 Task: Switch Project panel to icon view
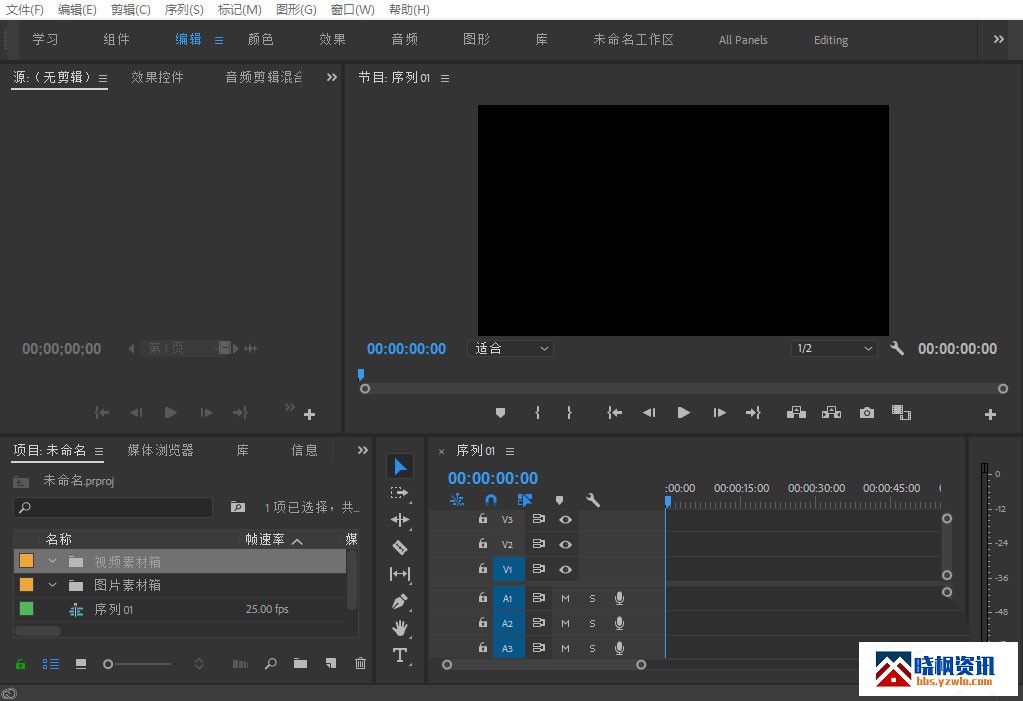pos(81,664)
